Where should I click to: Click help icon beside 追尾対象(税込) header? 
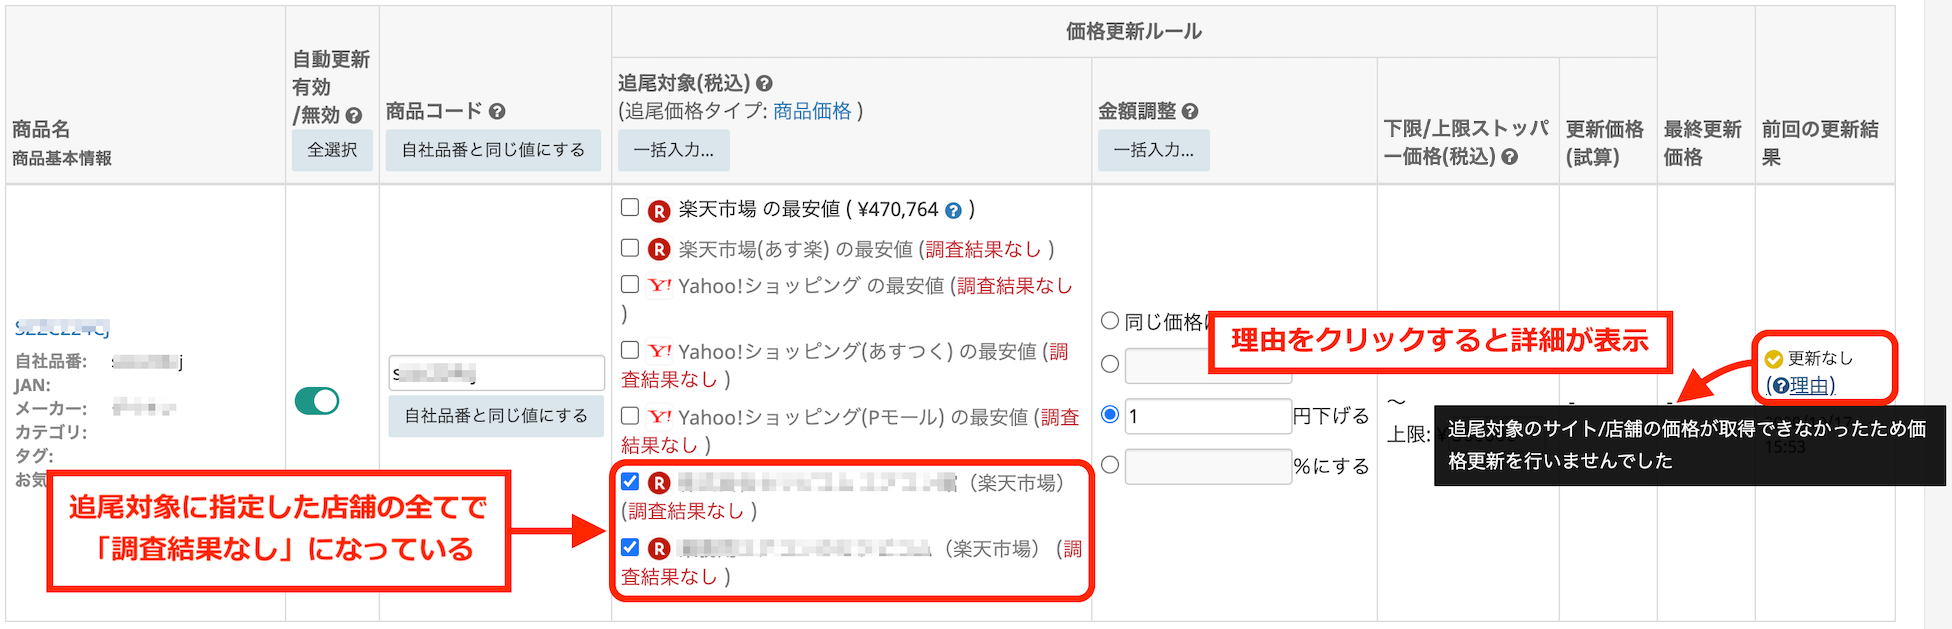tap(764, 83)
